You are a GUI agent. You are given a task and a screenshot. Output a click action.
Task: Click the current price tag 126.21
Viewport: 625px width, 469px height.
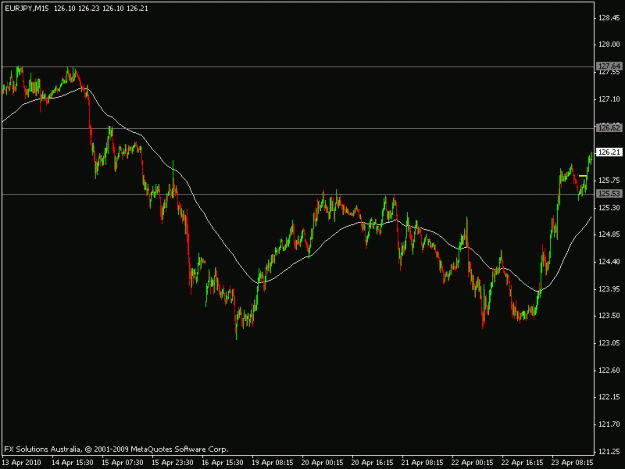click(x=609, y=152)
